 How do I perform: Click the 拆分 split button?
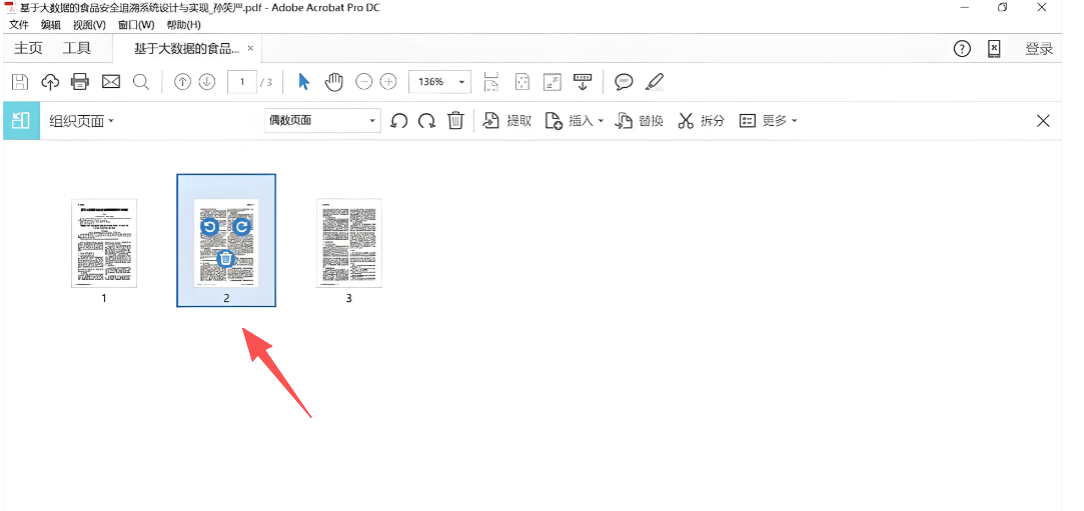pyautogui.click(x=701, y=121)
